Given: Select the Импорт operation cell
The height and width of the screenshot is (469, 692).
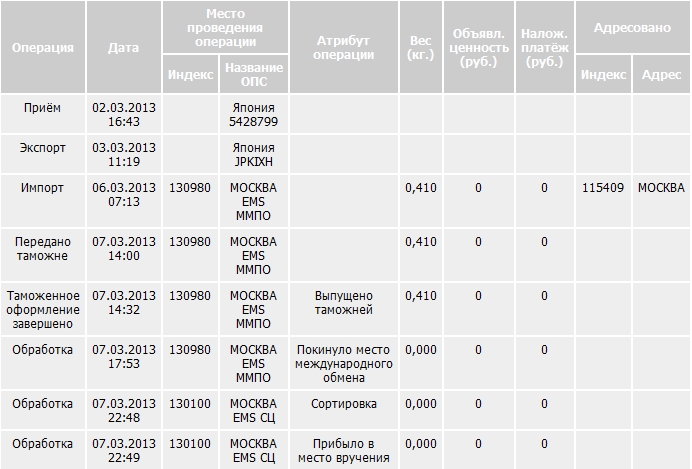Looking at the screenshot, I should tap(42, 187).
